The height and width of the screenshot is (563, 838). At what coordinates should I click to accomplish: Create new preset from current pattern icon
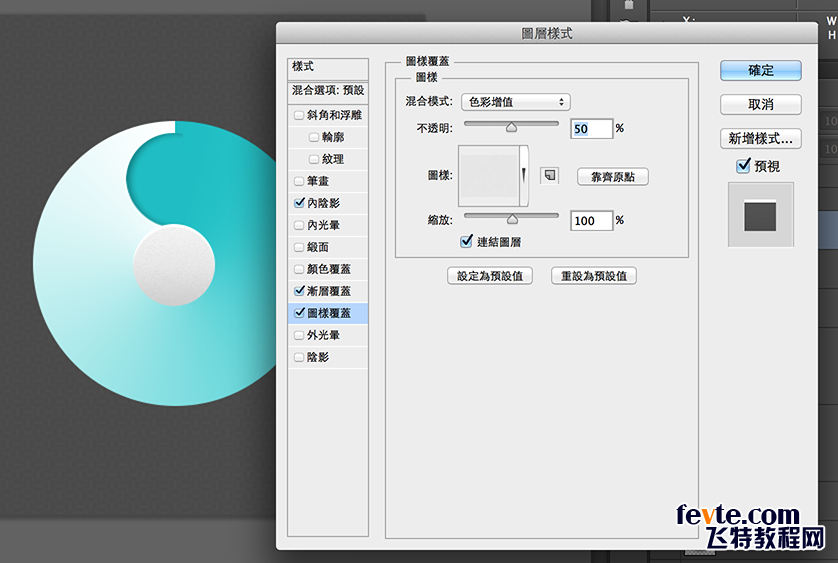(549, 175)
